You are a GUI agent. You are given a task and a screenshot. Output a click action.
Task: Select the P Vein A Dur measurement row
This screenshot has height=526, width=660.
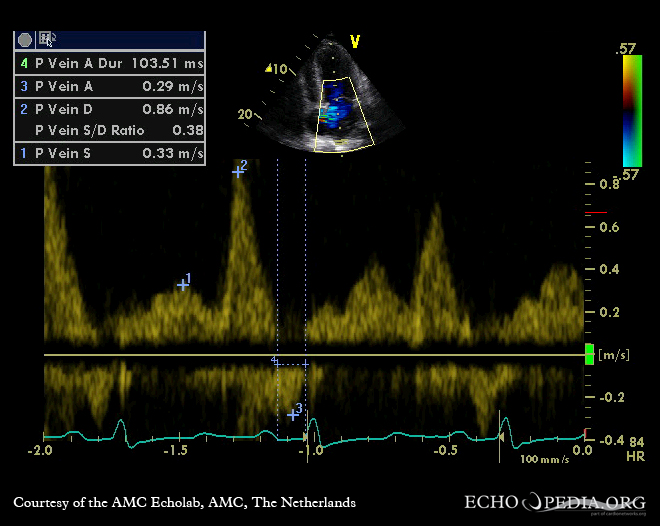[109, 63]
